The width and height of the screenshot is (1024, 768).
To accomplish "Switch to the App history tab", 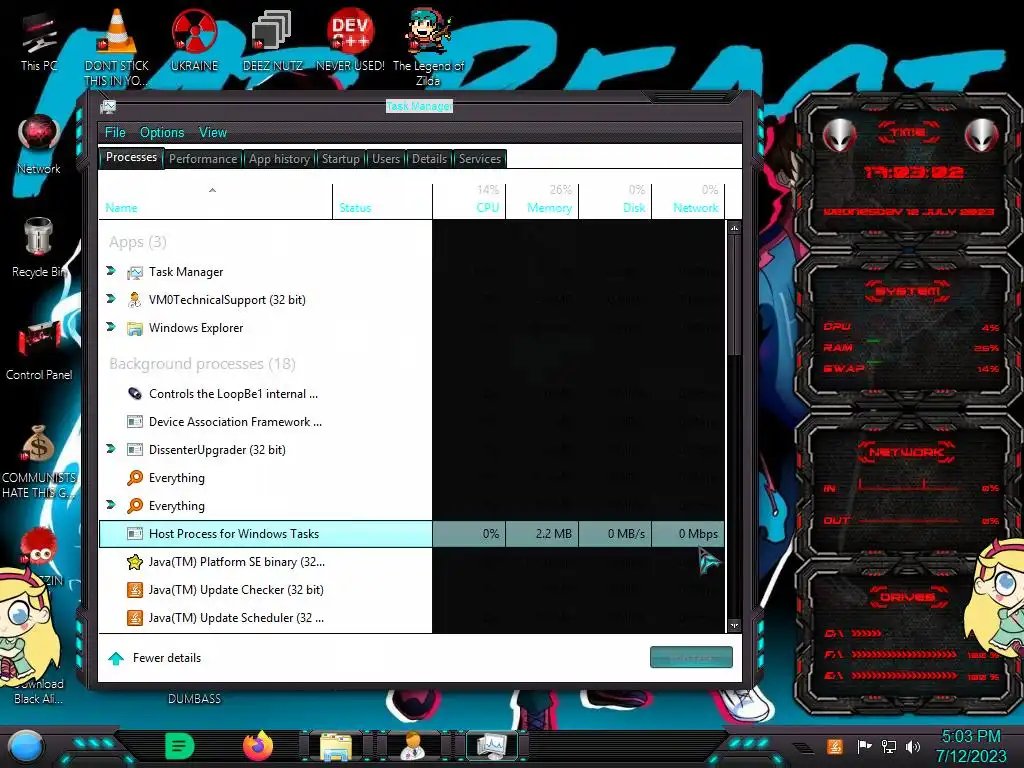I will click(280, 159).
